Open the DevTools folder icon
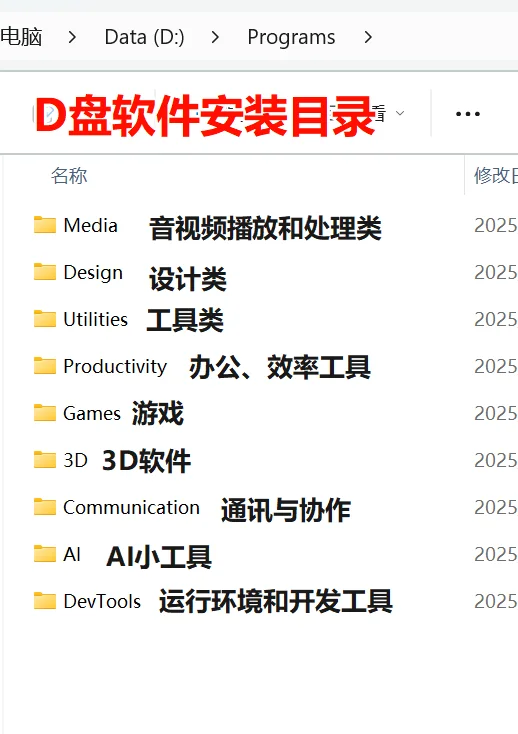Screen dimensions: 518x734 point(45,601)
